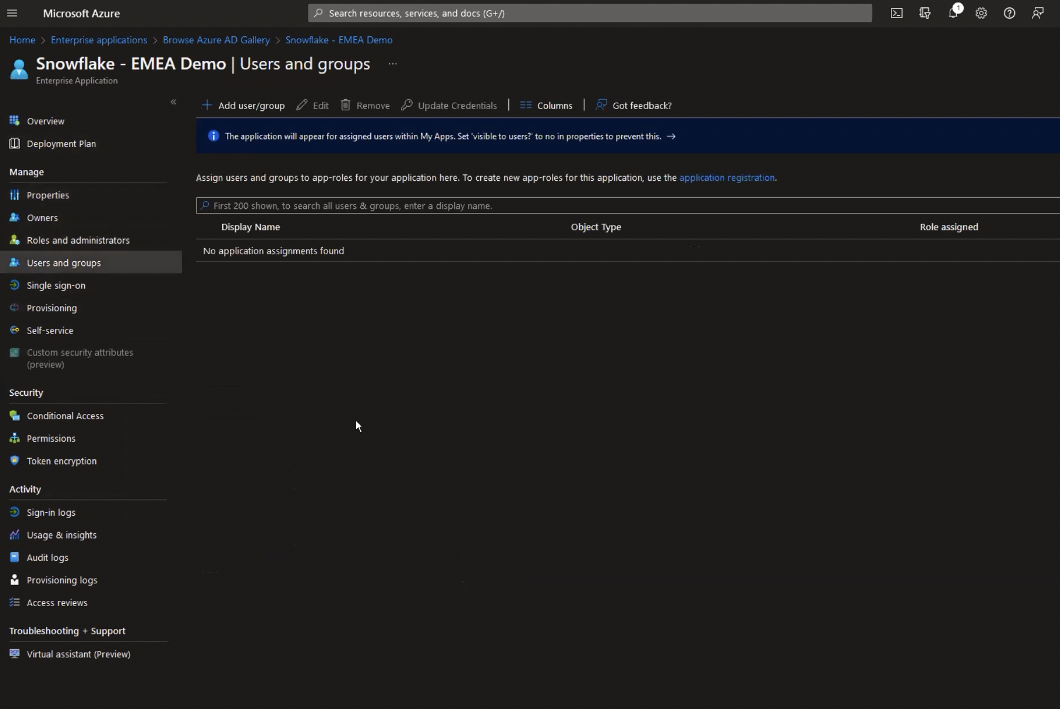
Task: Click the Deployment Plan book icon
Action: point(14,143)
